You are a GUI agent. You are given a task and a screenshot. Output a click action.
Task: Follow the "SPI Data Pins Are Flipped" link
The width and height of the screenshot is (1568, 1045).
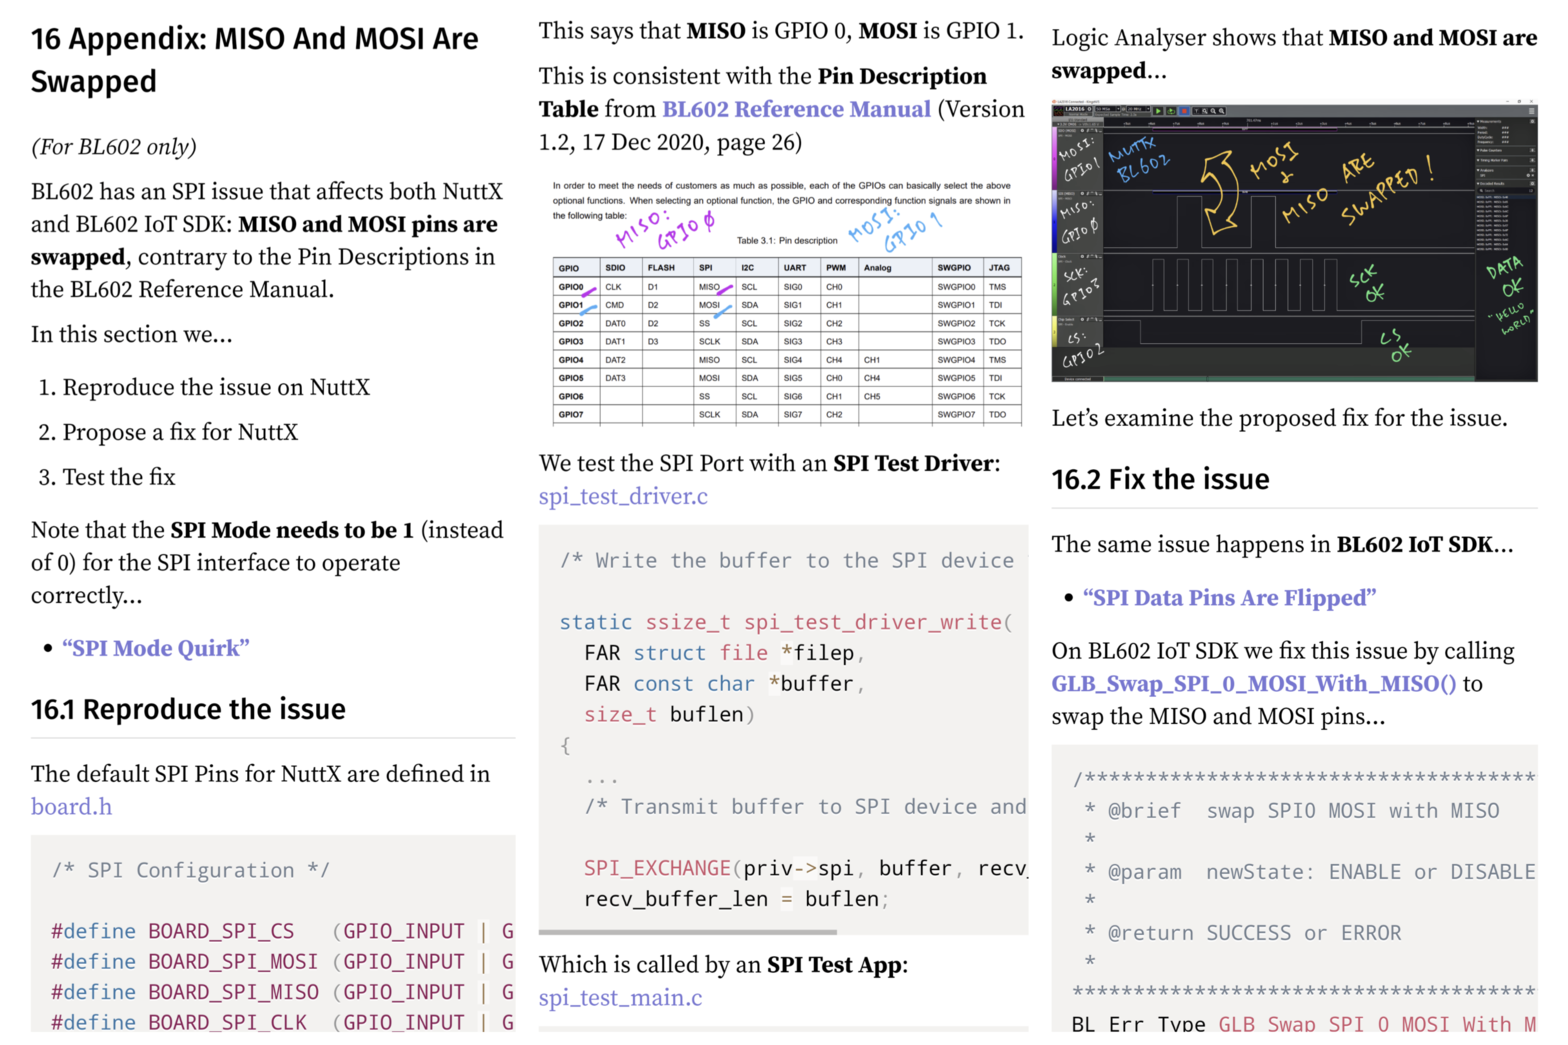click(x=1229, y=598)
